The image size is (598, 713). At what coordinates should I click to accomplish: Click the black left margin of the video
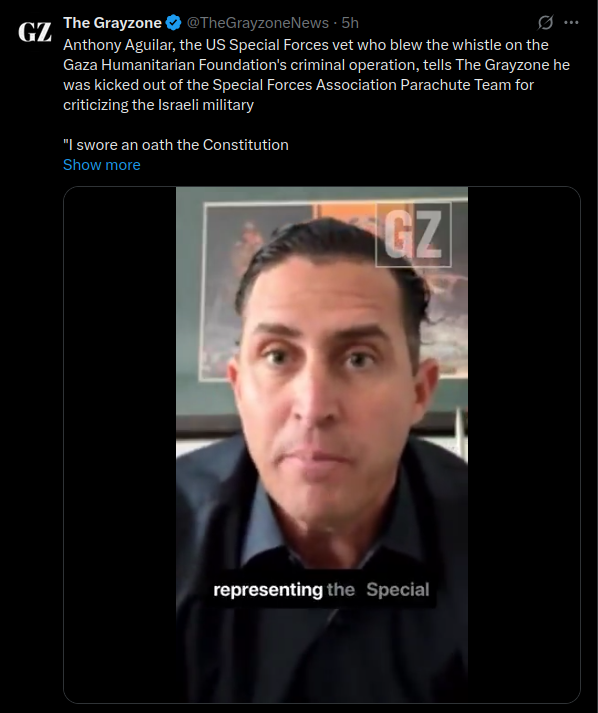[120, 445]
